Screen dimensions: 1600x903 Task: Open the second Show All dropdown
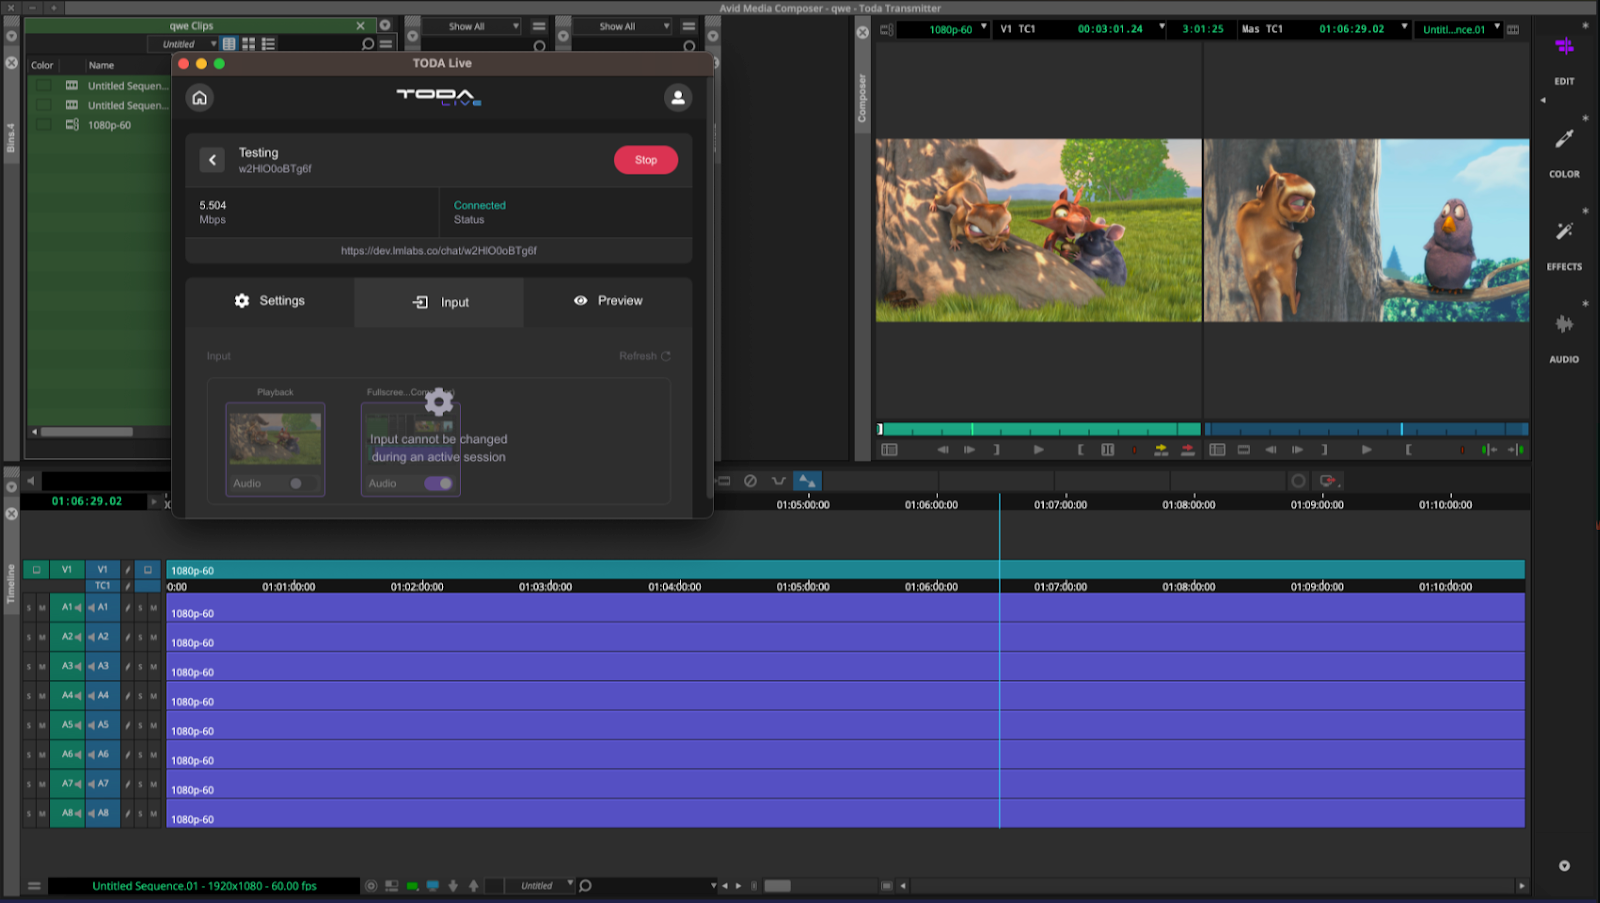621,26
